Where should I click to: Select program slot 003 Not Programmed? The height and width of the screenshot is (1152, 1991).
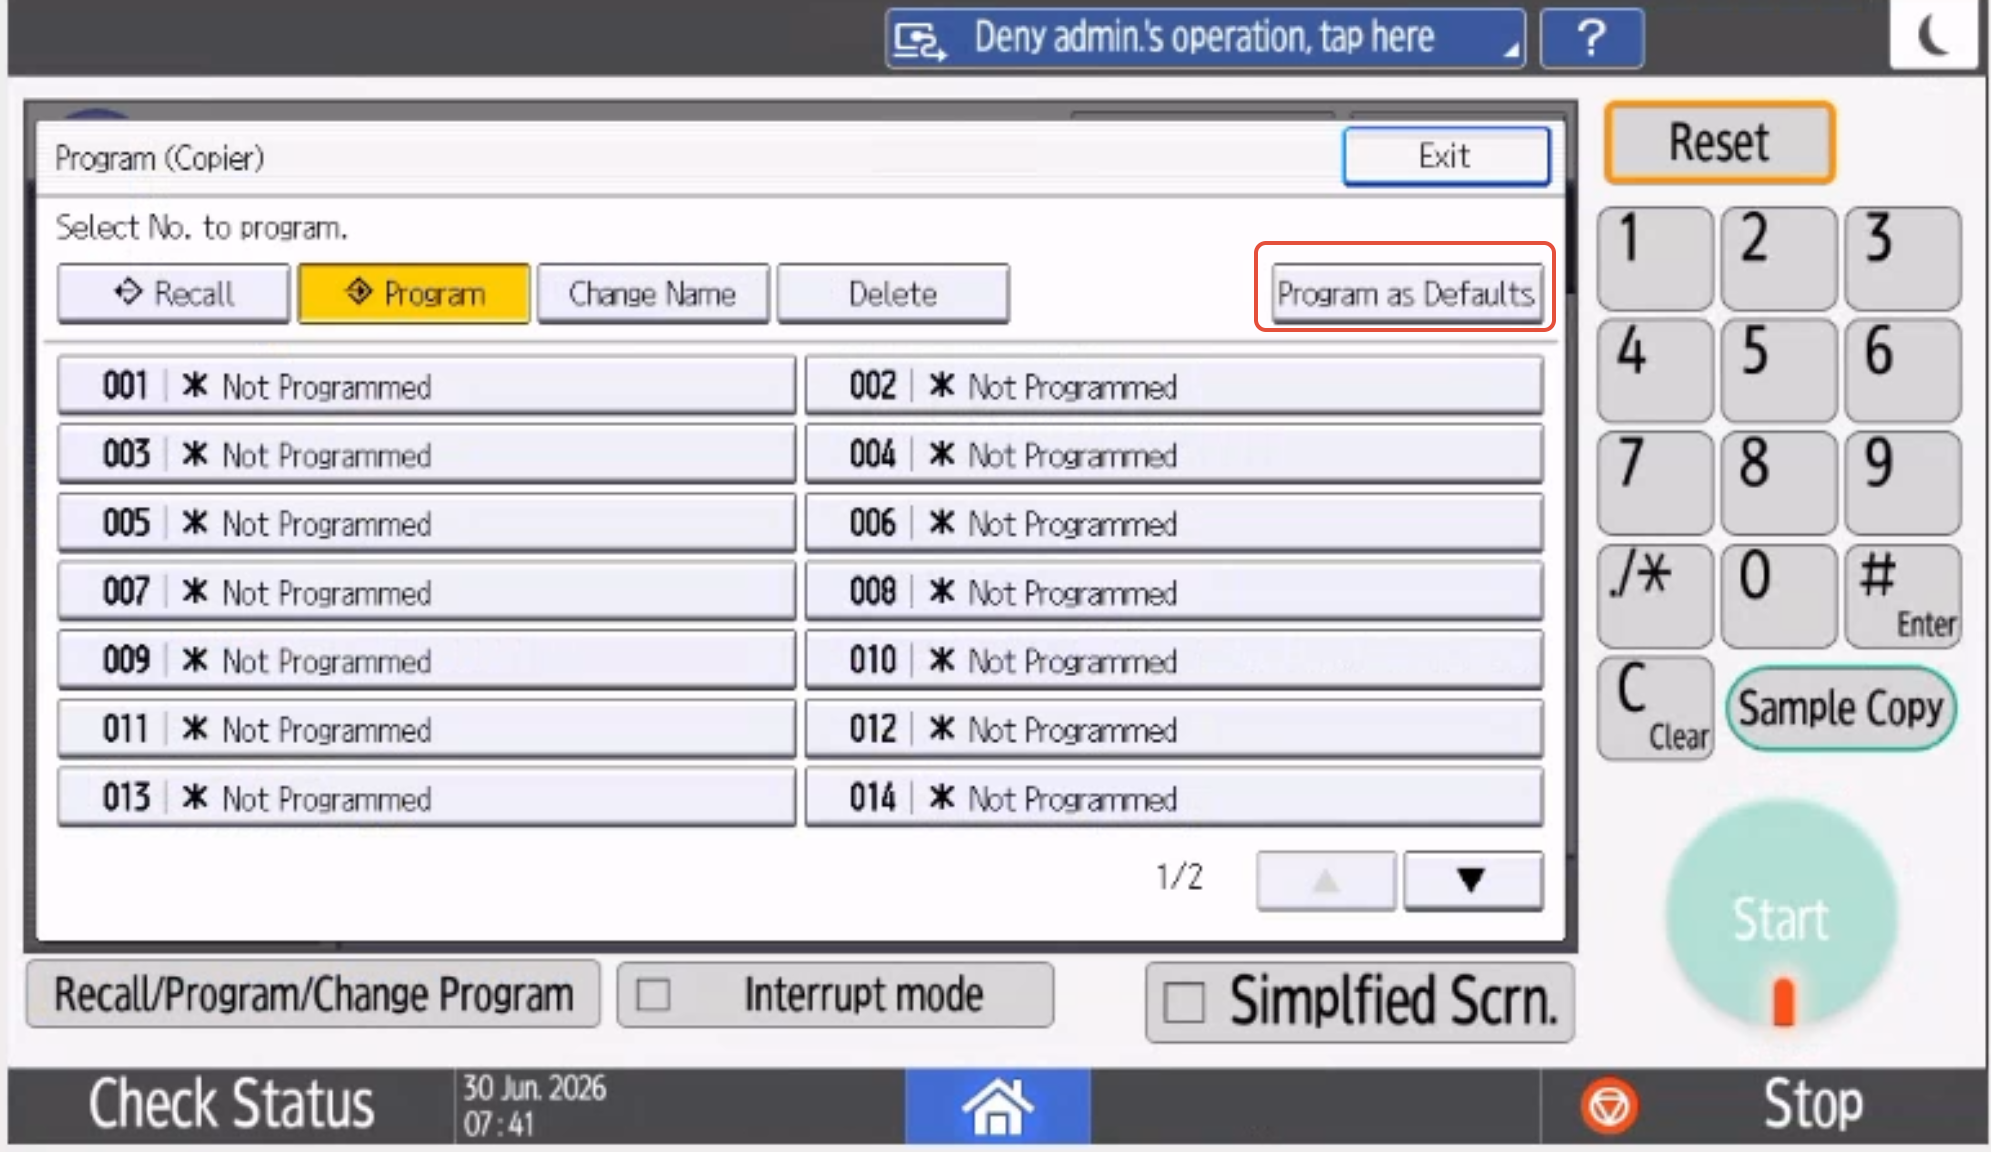point(427,455)
